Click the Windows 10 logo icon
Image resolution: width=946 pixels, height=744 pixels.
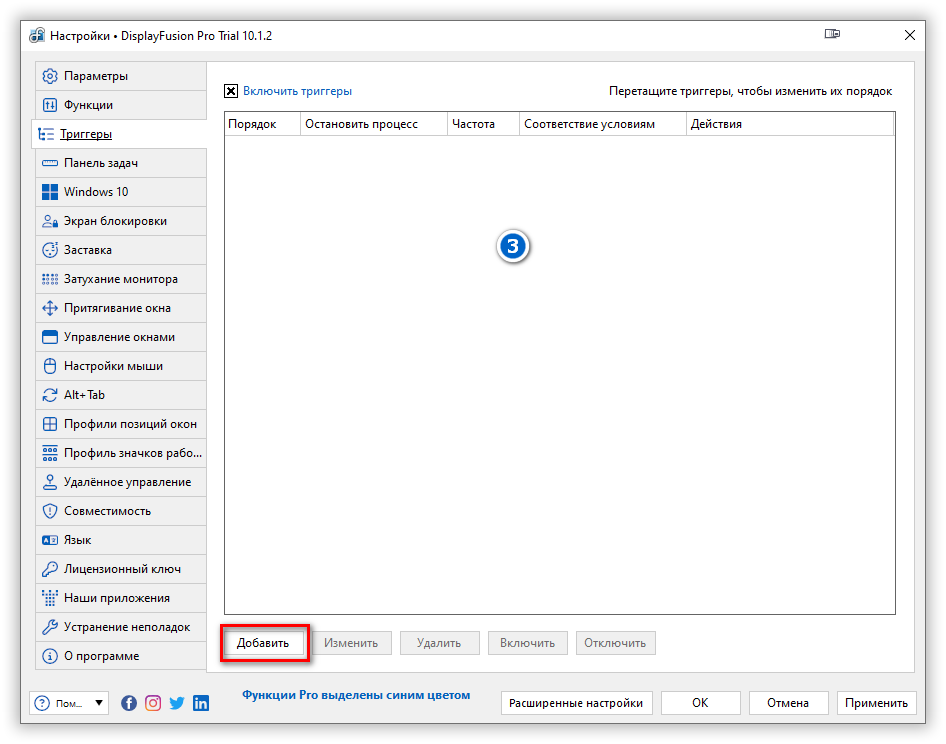(49, 192)
